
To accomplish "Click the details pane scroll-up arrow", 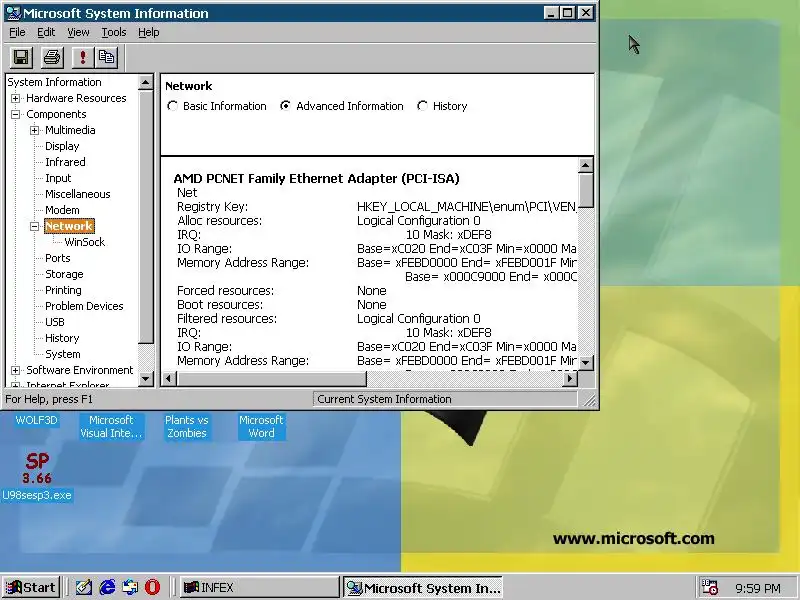I will 586,165.
